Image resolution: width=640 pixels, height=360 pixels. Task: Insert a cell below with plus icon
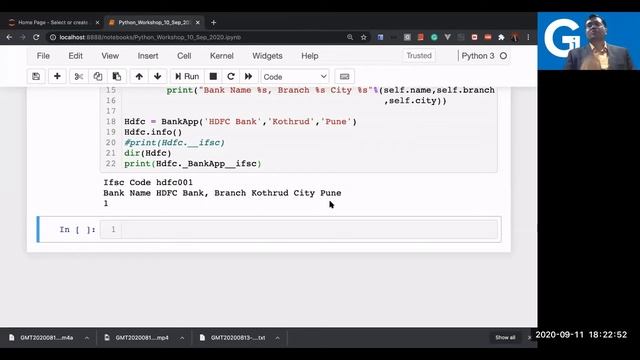click(57, 76)
